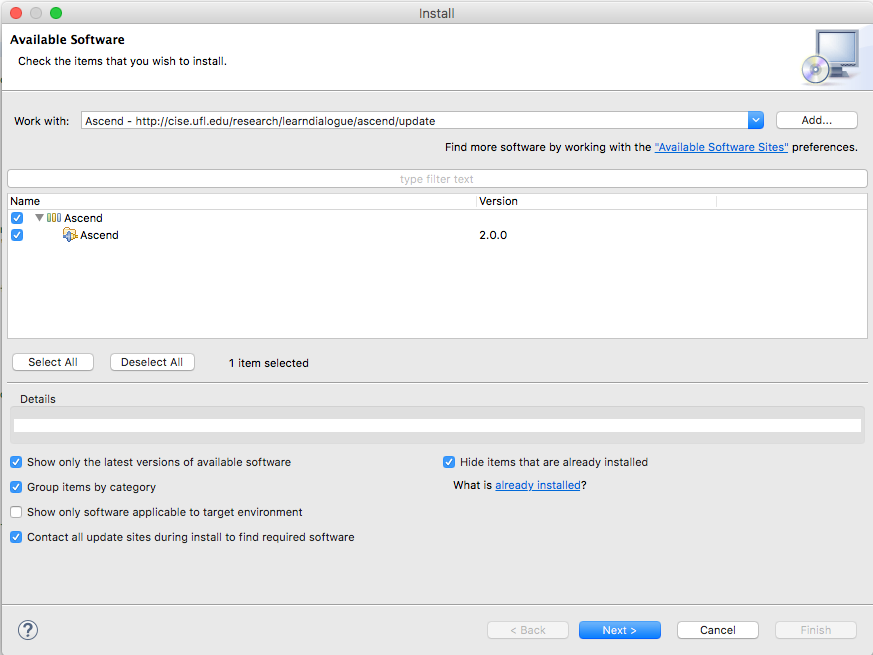Toggle Group items by category
This screenshot has width=873, height=655.
[x=17, y=487]
